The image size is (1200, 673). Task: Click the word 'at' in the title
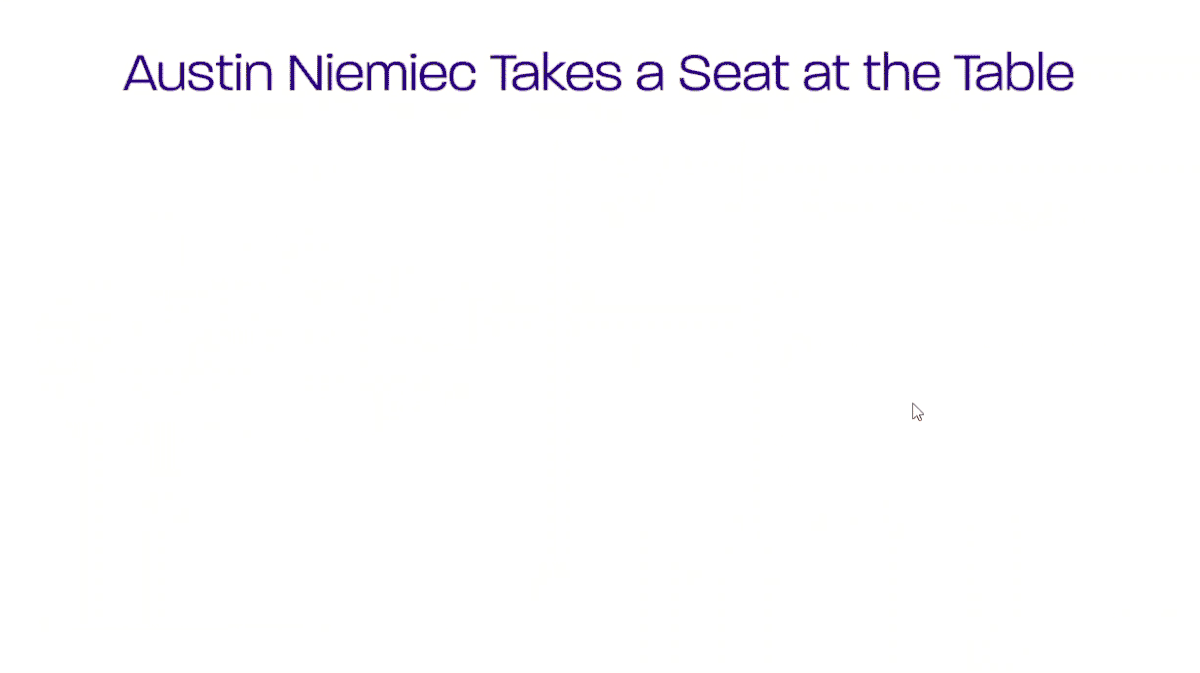point(827,74)
